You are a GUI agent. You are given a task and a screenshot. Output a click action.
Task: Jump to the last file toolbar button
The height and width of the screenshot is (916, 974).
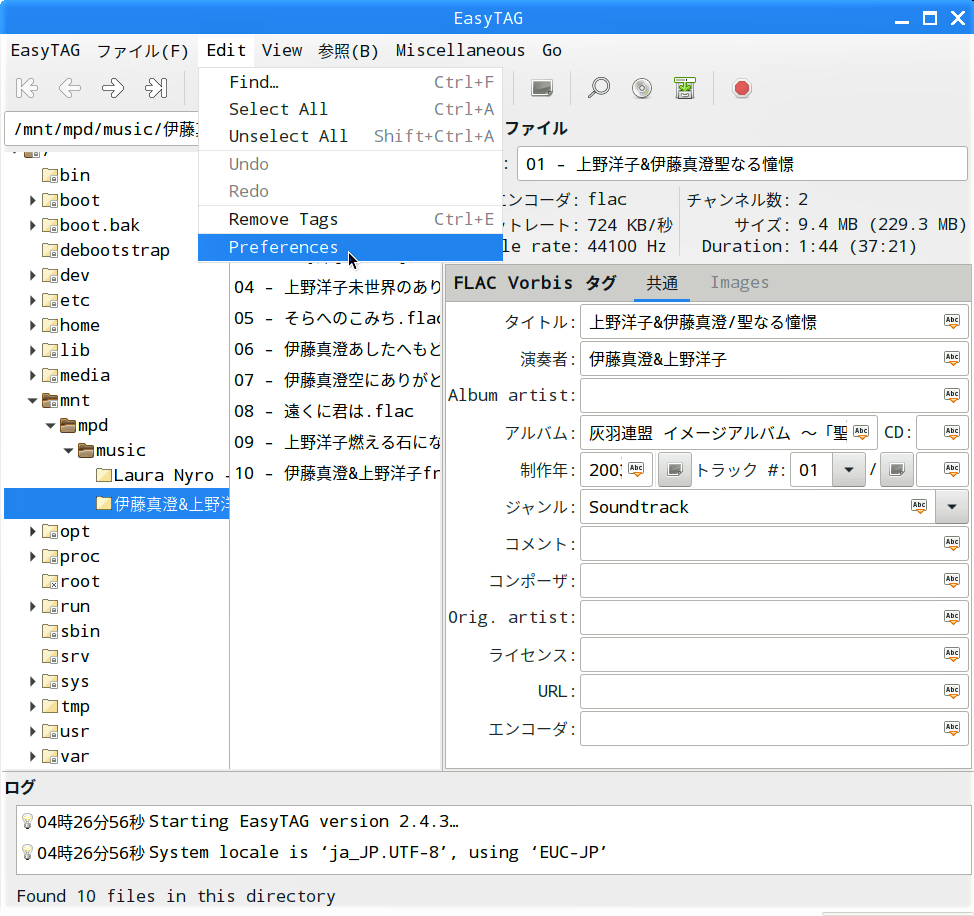[156, 88]
